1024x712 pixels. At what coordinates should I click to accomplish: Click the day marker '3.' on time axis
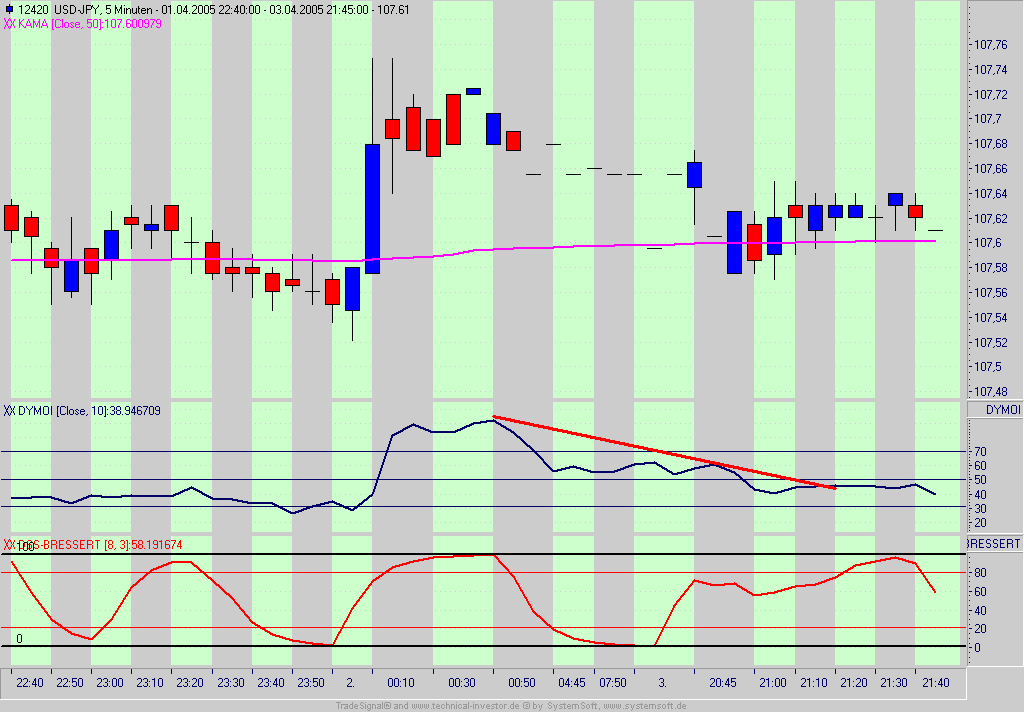pyautogui.click(x=662, y=683)
